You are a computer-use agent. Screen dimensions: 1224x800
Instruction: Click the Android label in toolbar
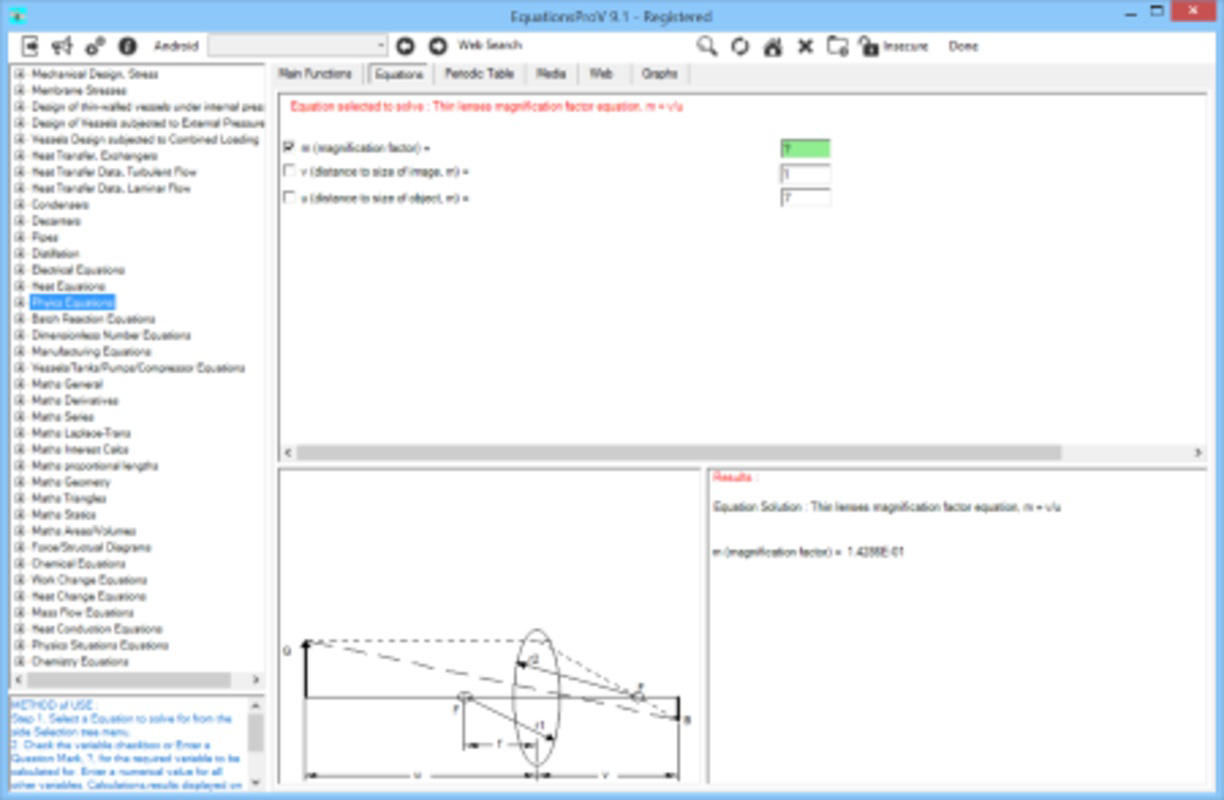176,46
